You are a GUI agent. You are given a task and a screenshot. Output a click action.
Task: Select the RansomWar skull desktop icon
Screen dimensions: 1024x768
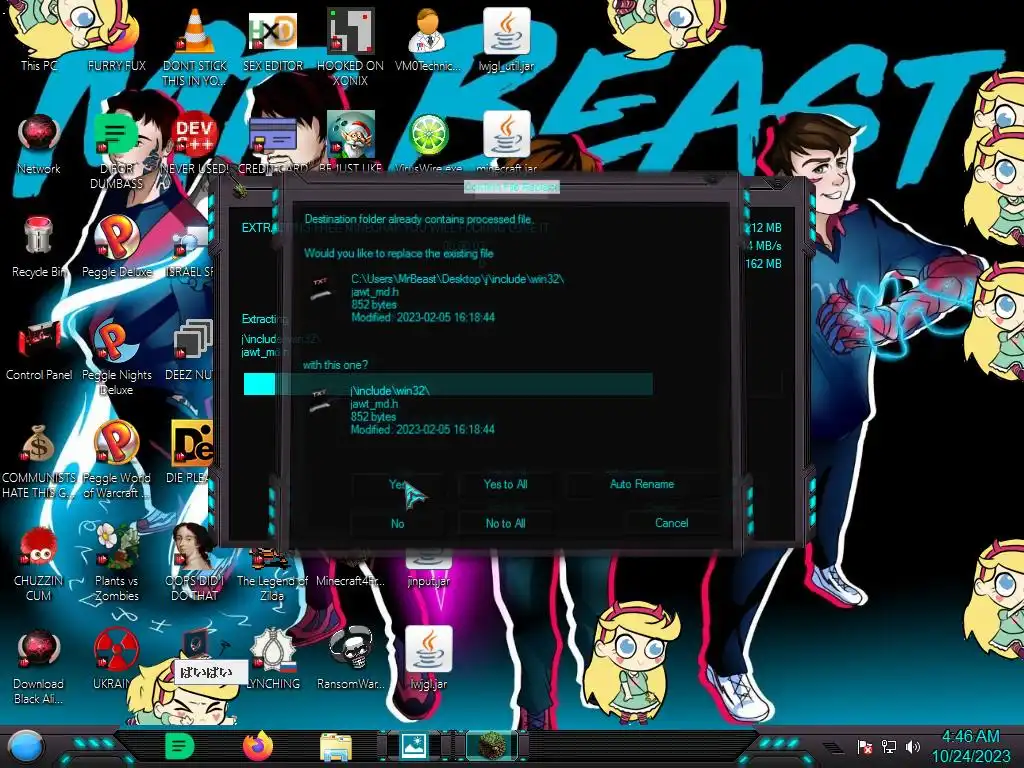[351, 660]
